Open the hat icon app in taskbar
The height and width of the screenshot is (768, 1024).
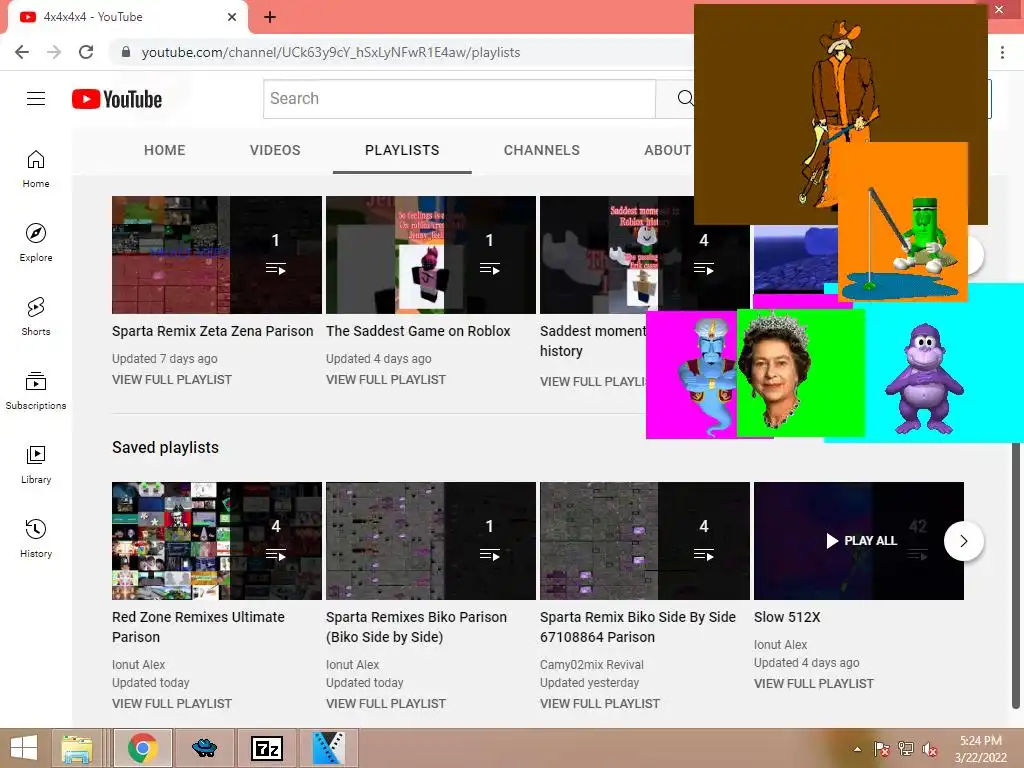click(x=204, y=748)
